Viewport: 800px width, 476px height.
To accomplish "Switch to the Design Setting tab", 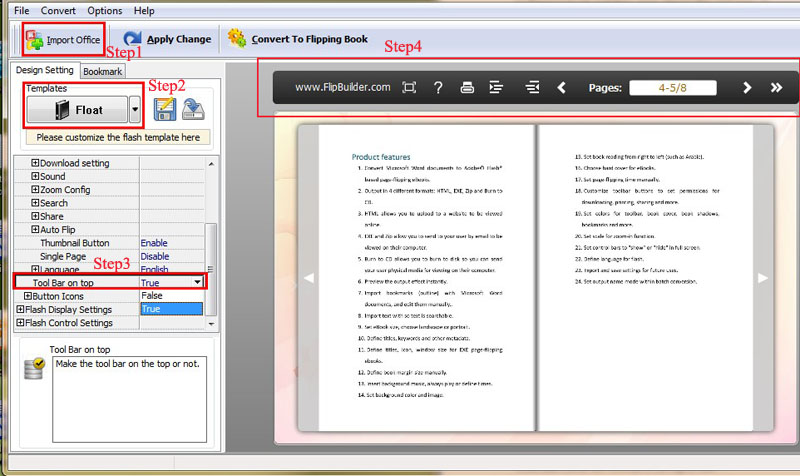I will click(x=45, y=70).
